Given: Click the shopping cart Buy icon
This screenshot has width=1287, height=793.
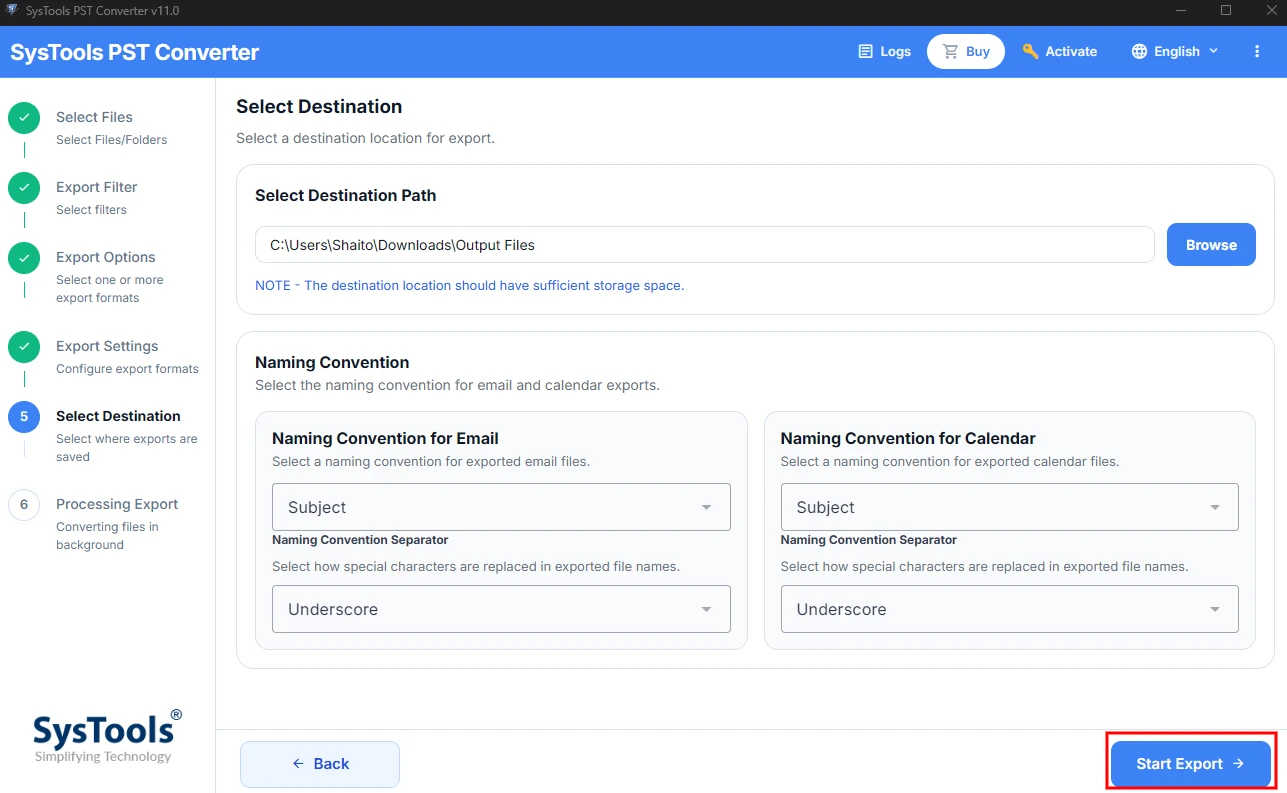Looking at the screenshot, I should [950, 51].
